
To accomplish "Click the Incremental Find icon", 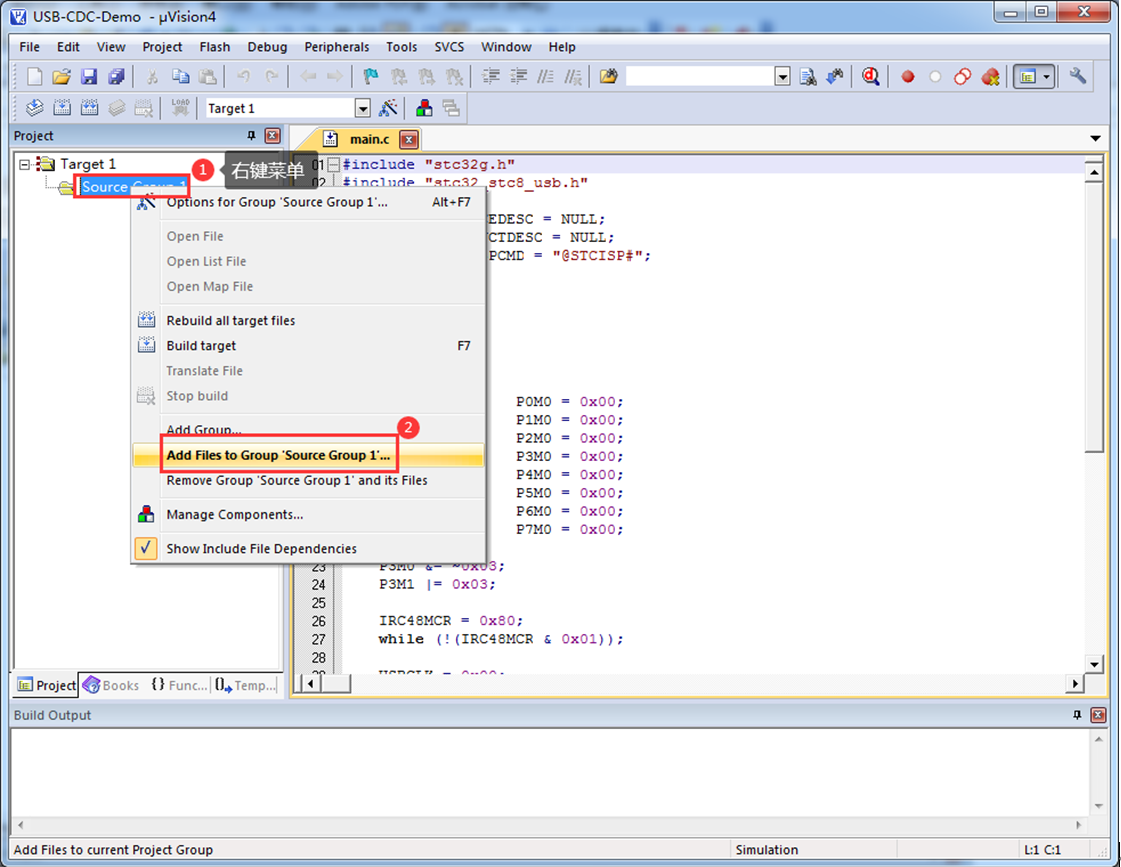I will click(x=835, y=76).
